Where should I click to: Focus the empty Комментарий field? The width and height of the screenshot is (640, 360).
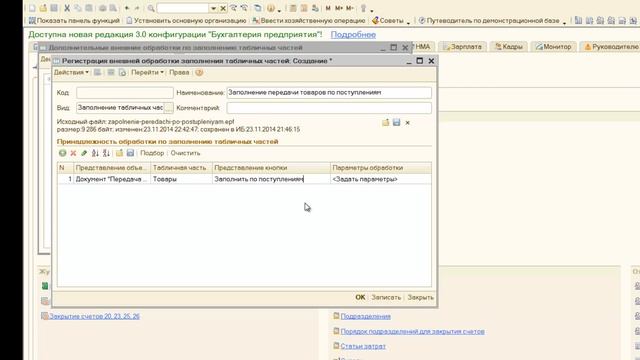(x=329, y=108)
